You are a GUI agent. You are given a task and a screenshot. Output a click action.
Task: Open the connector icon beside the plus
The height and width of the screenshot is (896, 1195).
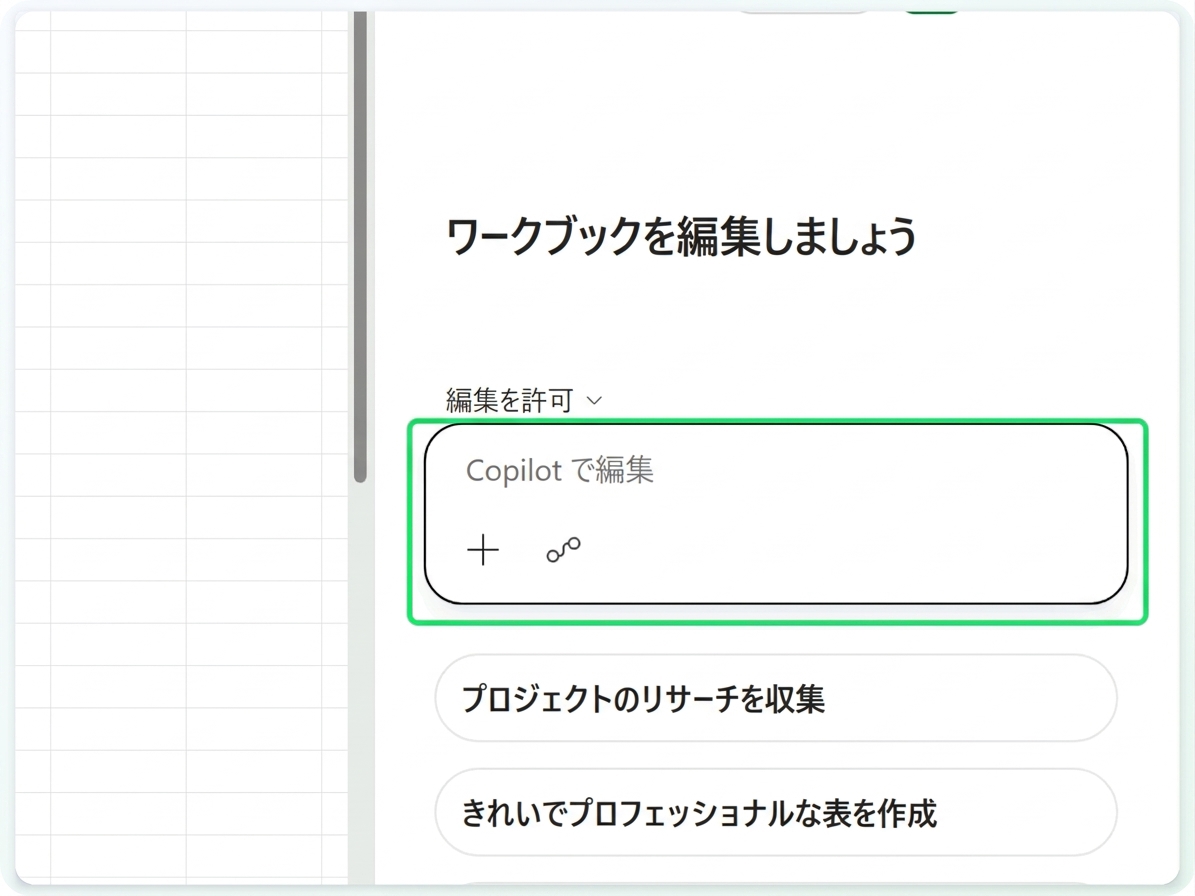coord(563,549)
